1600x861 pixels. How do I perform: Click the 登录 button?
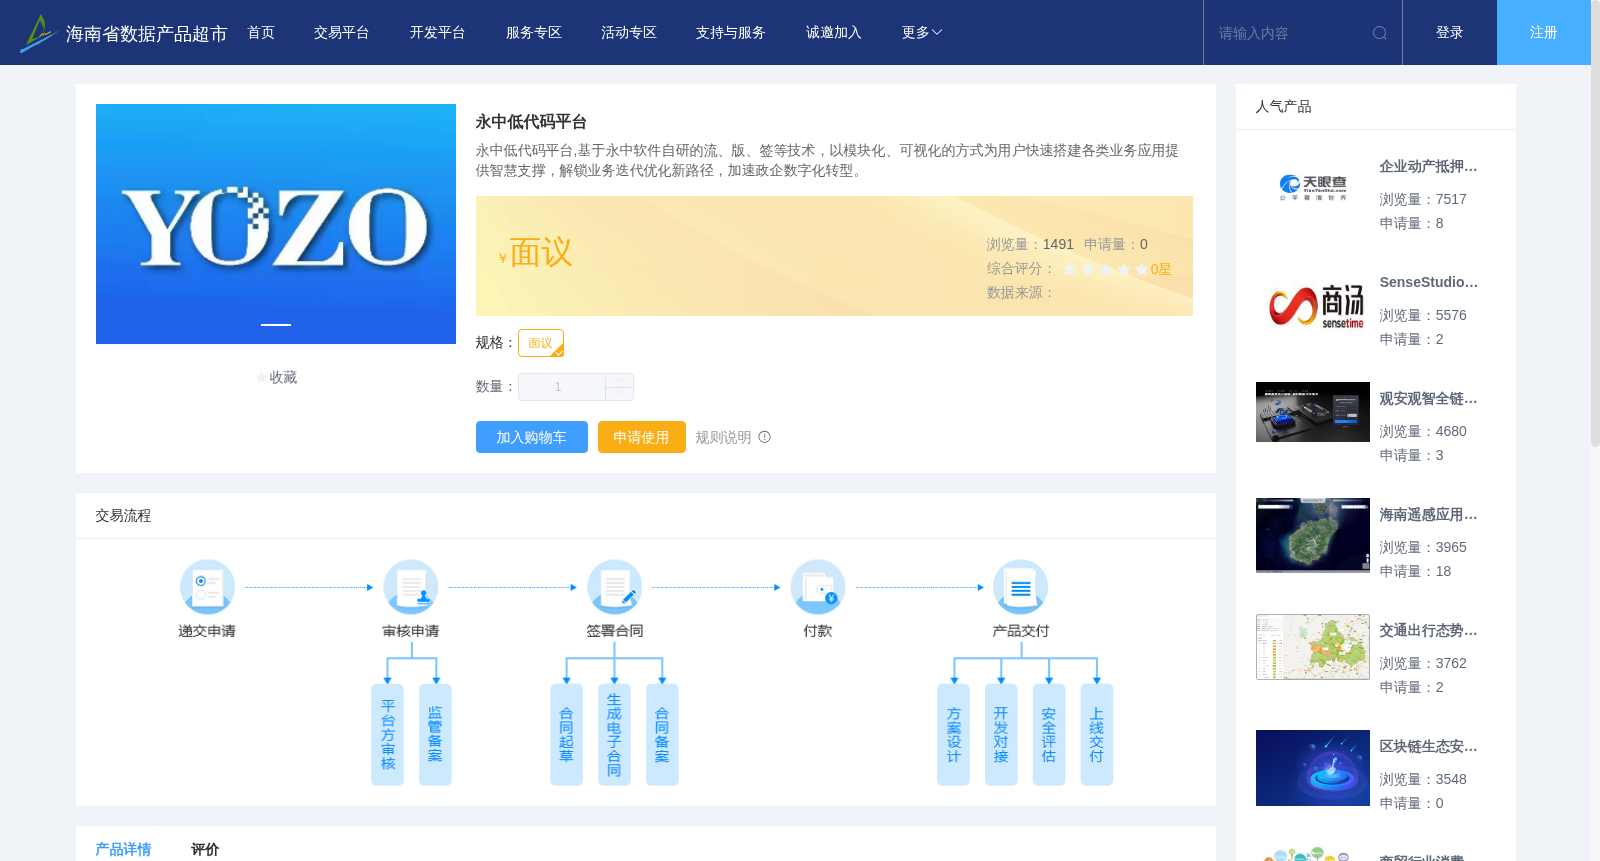pos(1450,33)
